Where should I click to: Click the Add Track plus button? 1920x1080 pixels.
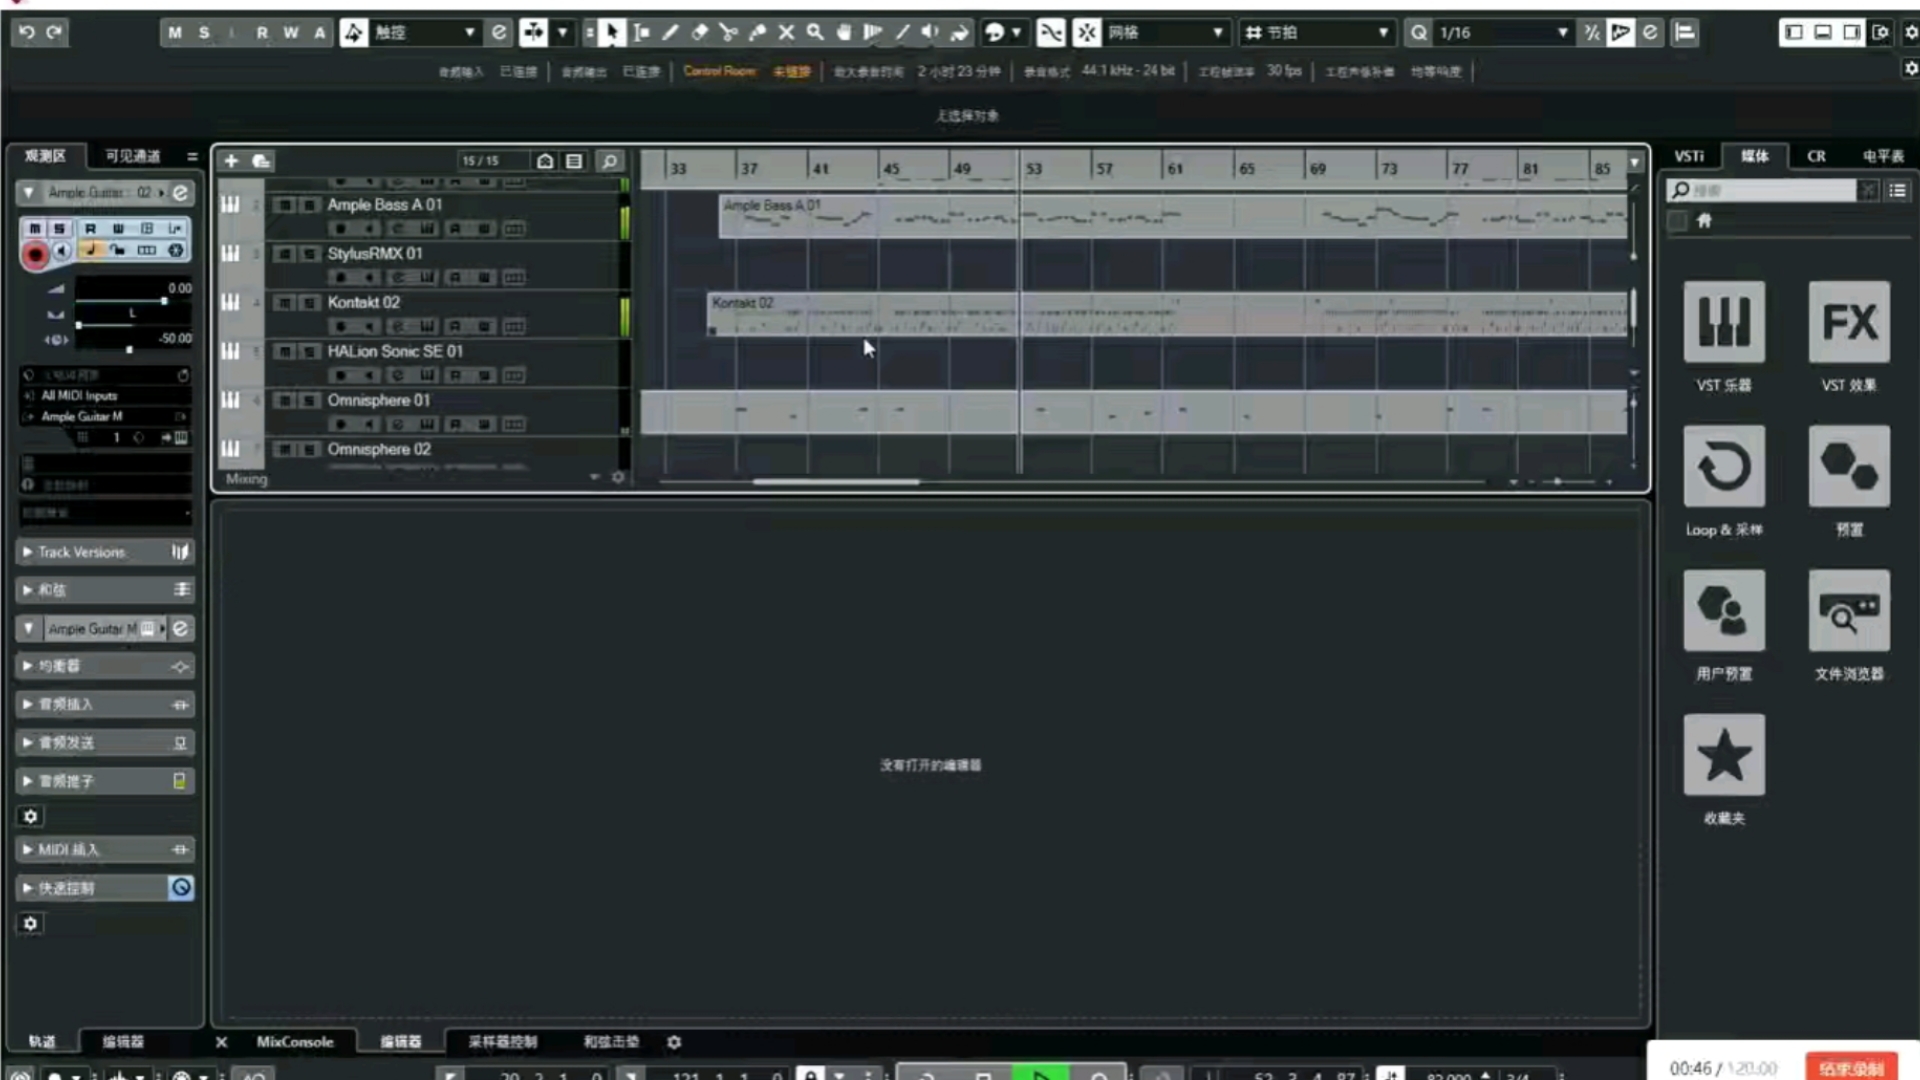coord(231,161)
